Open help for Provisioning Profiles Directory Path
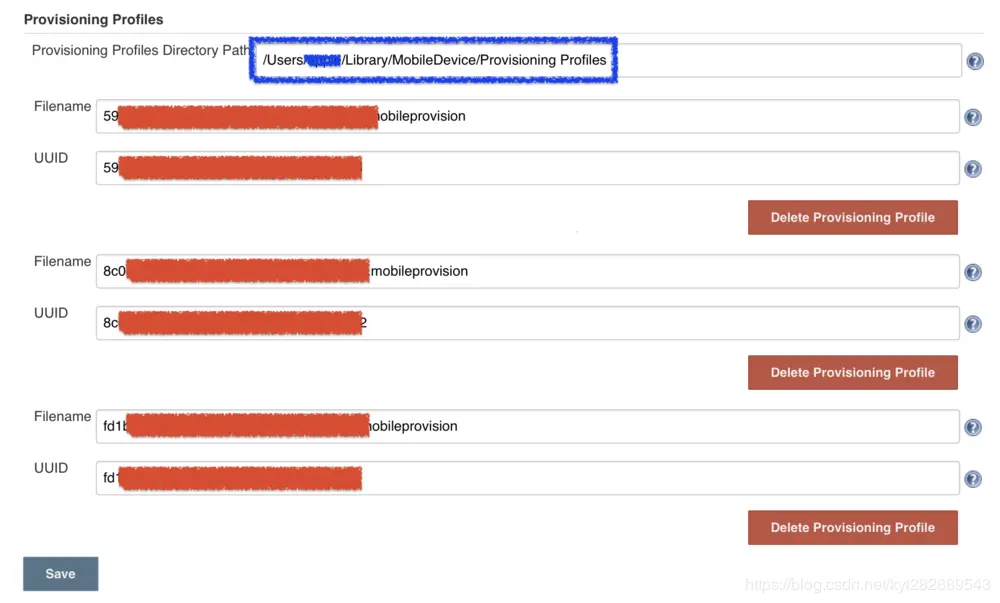This screenshot has width=1000, height=603. [974, 61]
